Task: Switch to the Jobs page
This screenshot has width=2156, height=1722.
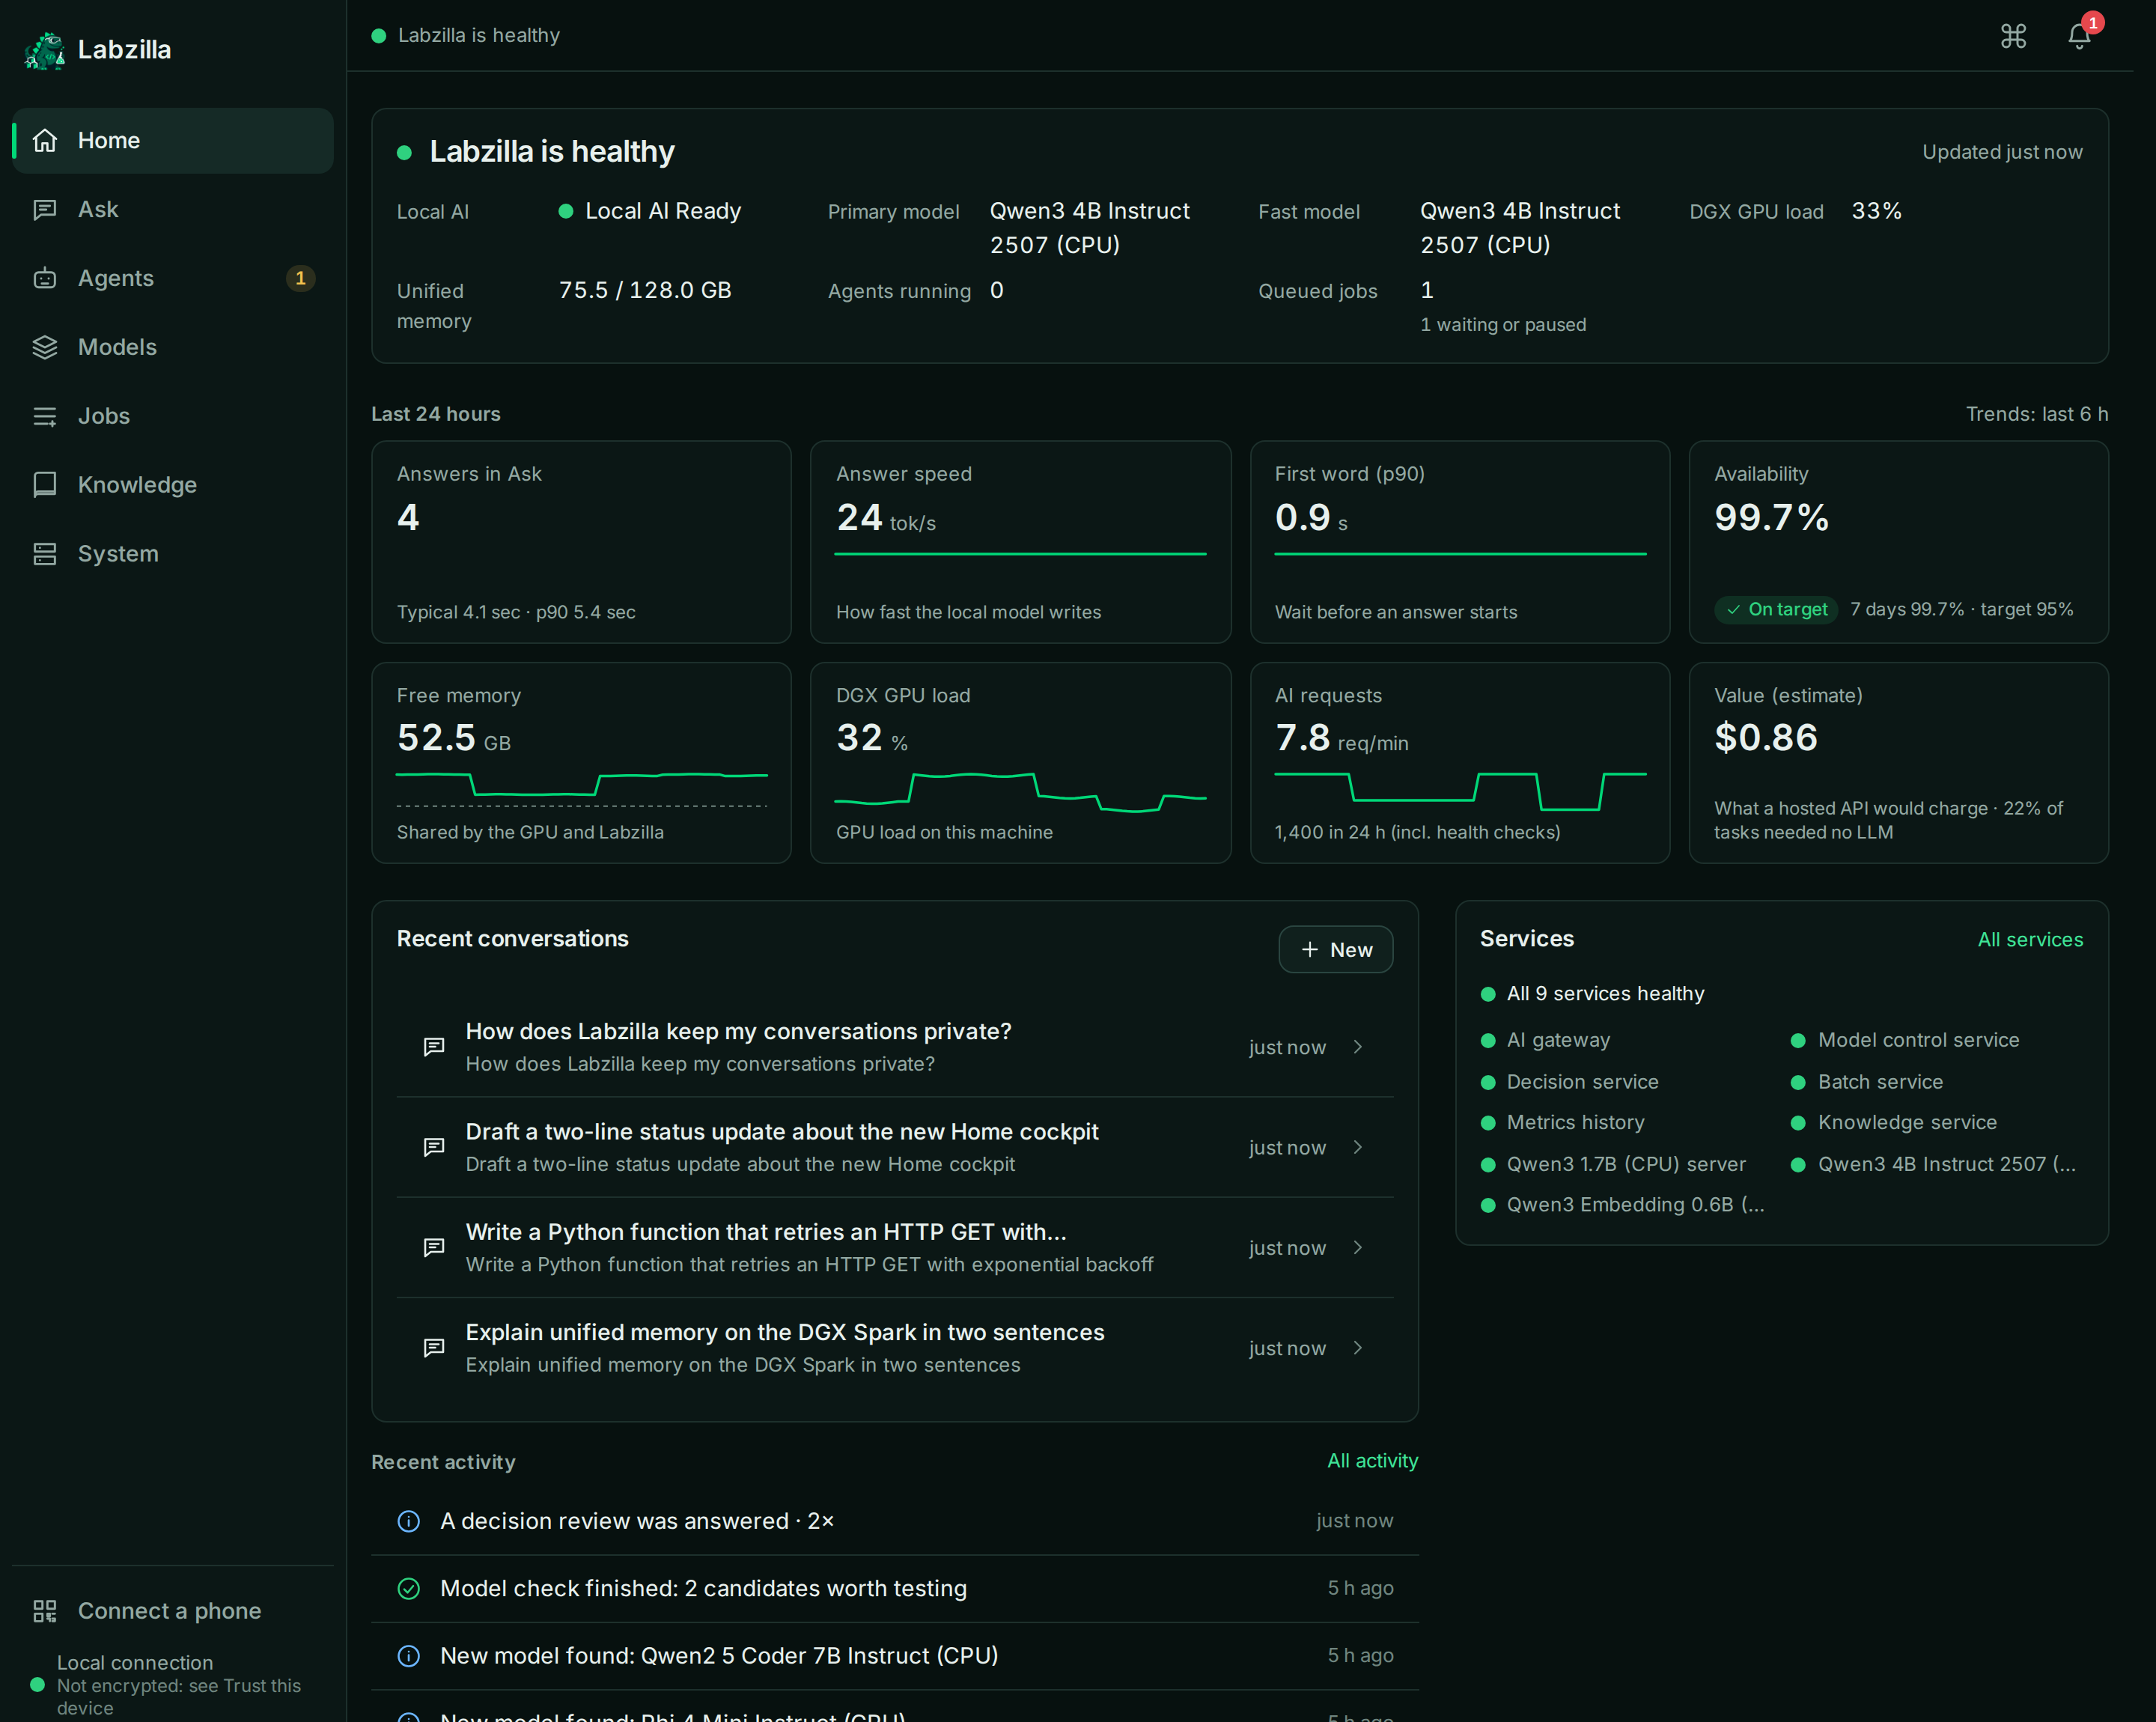Action: click(173, 416)
